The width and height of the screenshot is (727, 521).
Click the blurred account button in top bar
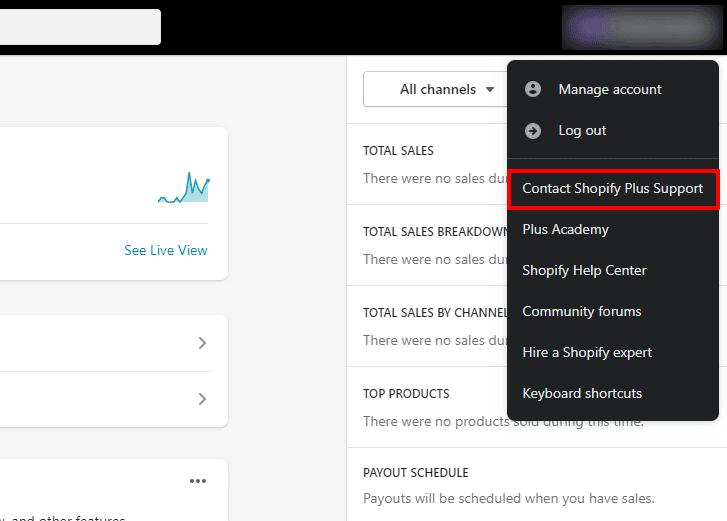coord(642,27)
